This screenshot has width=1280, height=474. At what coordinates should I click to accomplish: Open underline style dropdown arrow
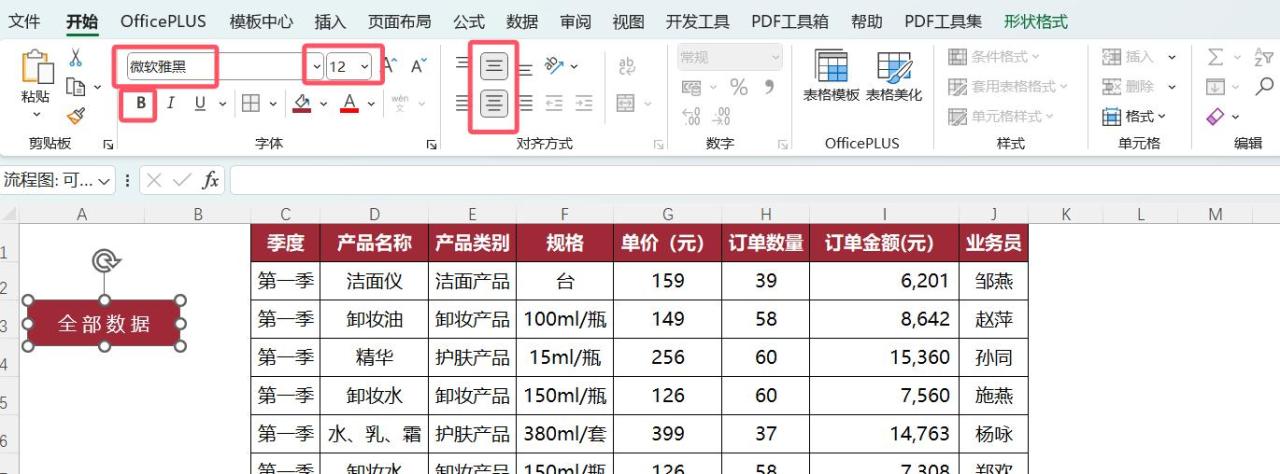pos(220,103)
